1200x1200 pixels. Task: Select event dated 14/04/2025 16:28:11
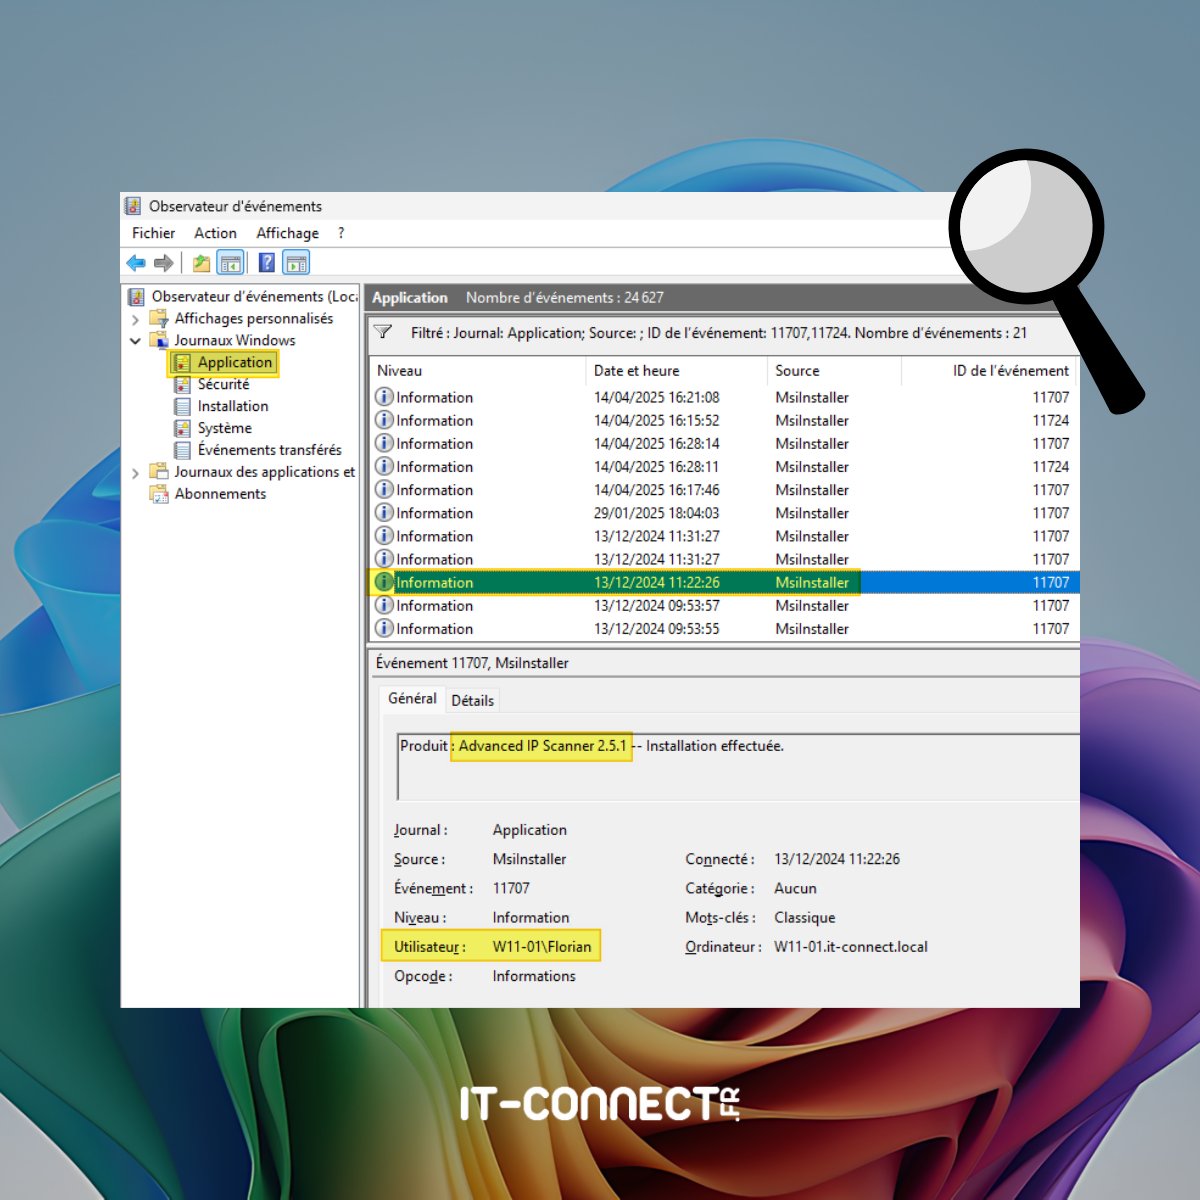[x=724, y=466]
